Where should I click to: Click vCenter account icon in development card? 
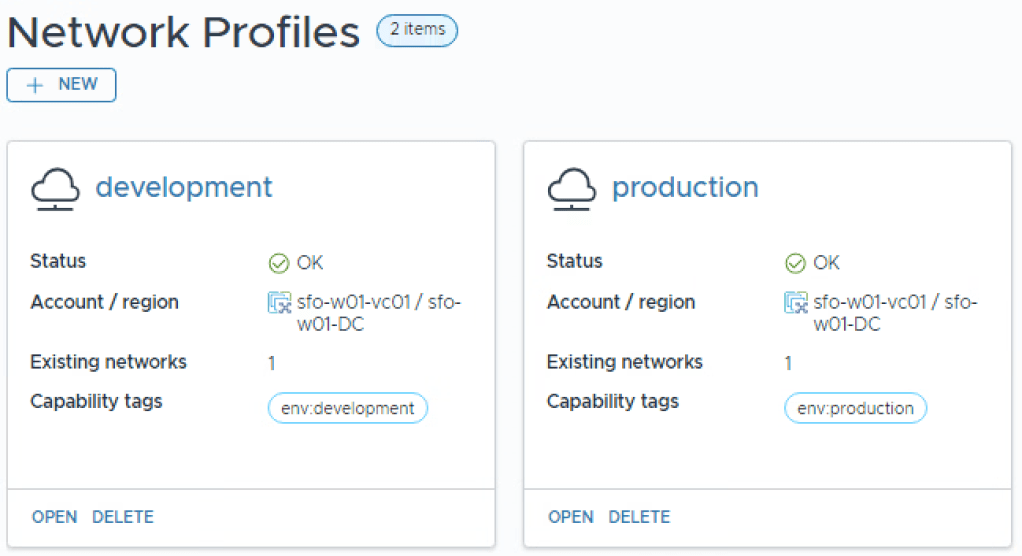click(279, 303)
